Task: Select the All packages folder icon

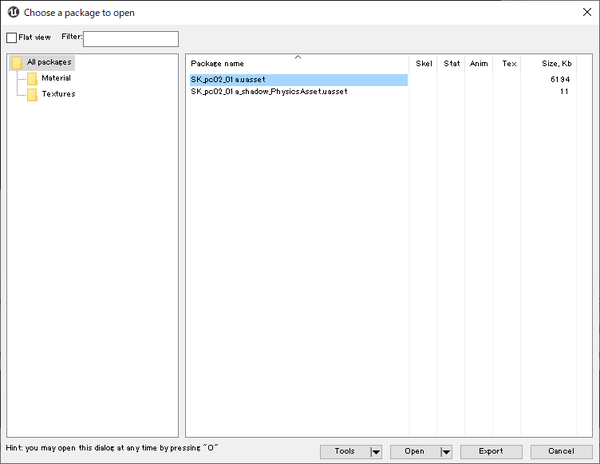Action: pos(17,63)
